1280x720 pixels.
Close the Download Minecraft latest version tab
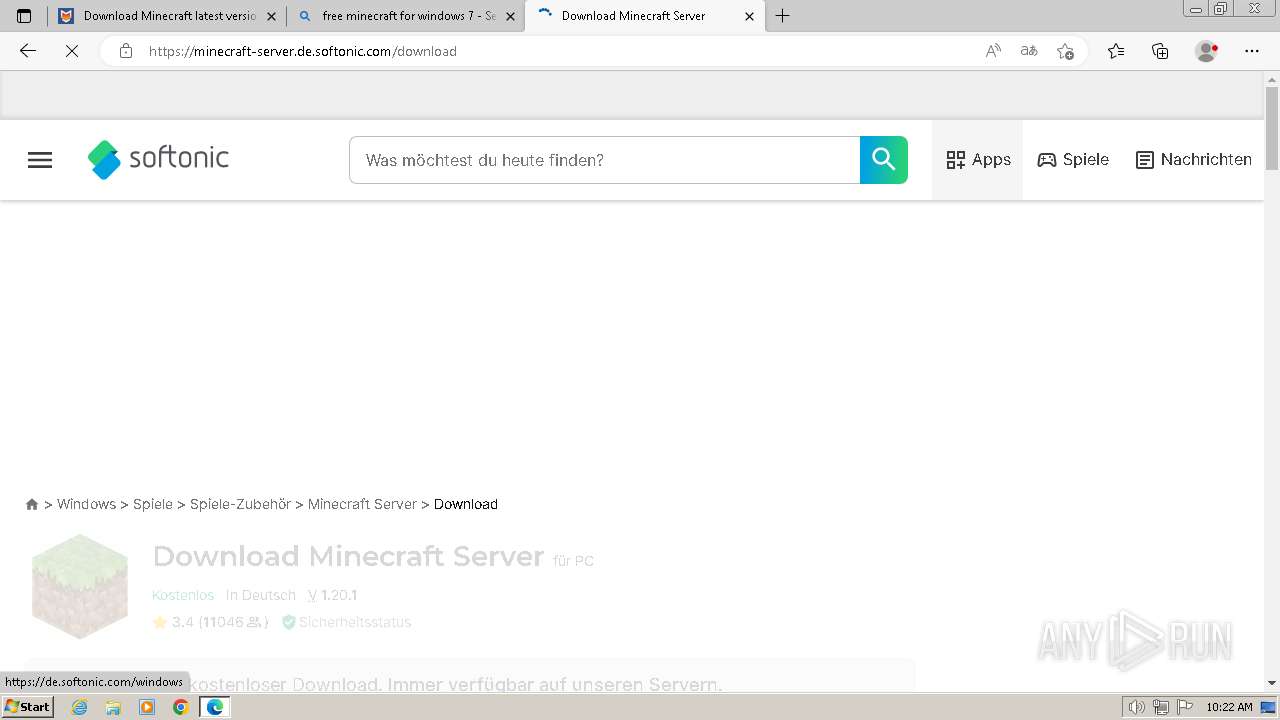coord(271,16)
